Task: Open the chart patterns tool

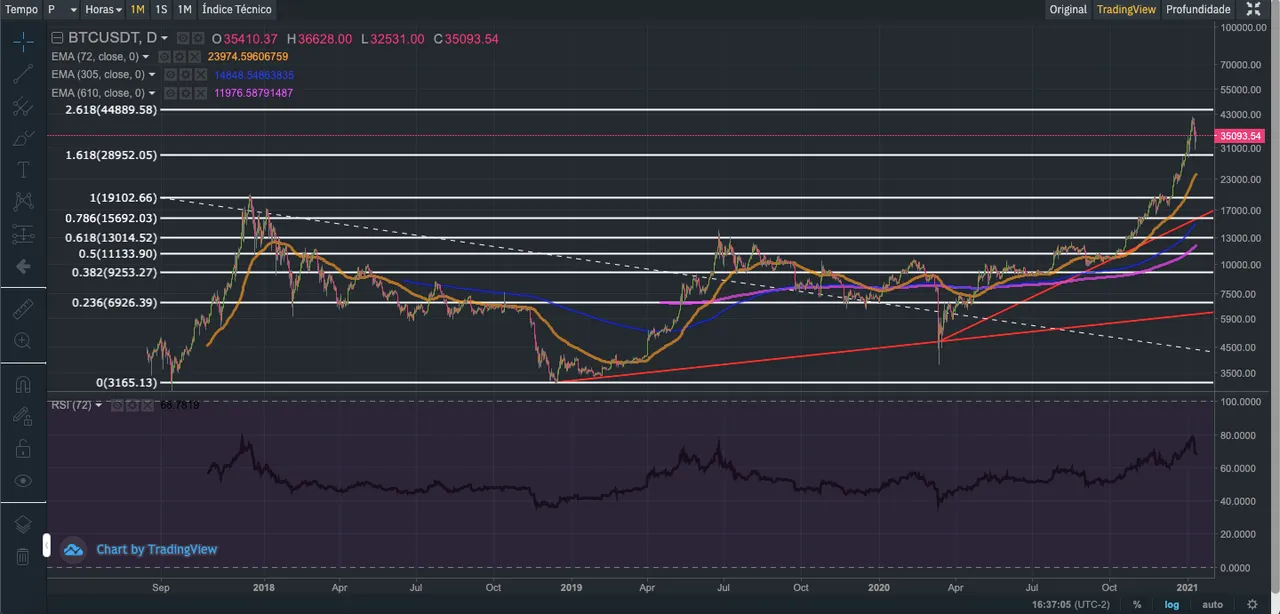Action: click(x=23, y=202)
